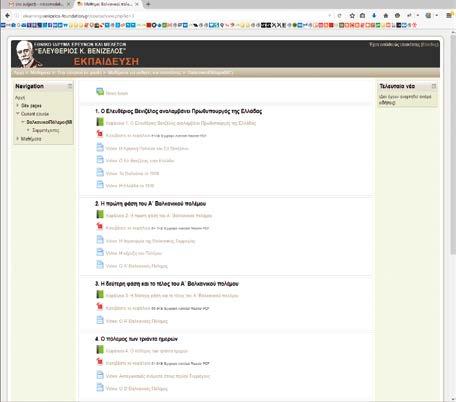The image size is (456, 402).
Task: Click red PDF icon in section 1
Action: [x=100, y=134]
